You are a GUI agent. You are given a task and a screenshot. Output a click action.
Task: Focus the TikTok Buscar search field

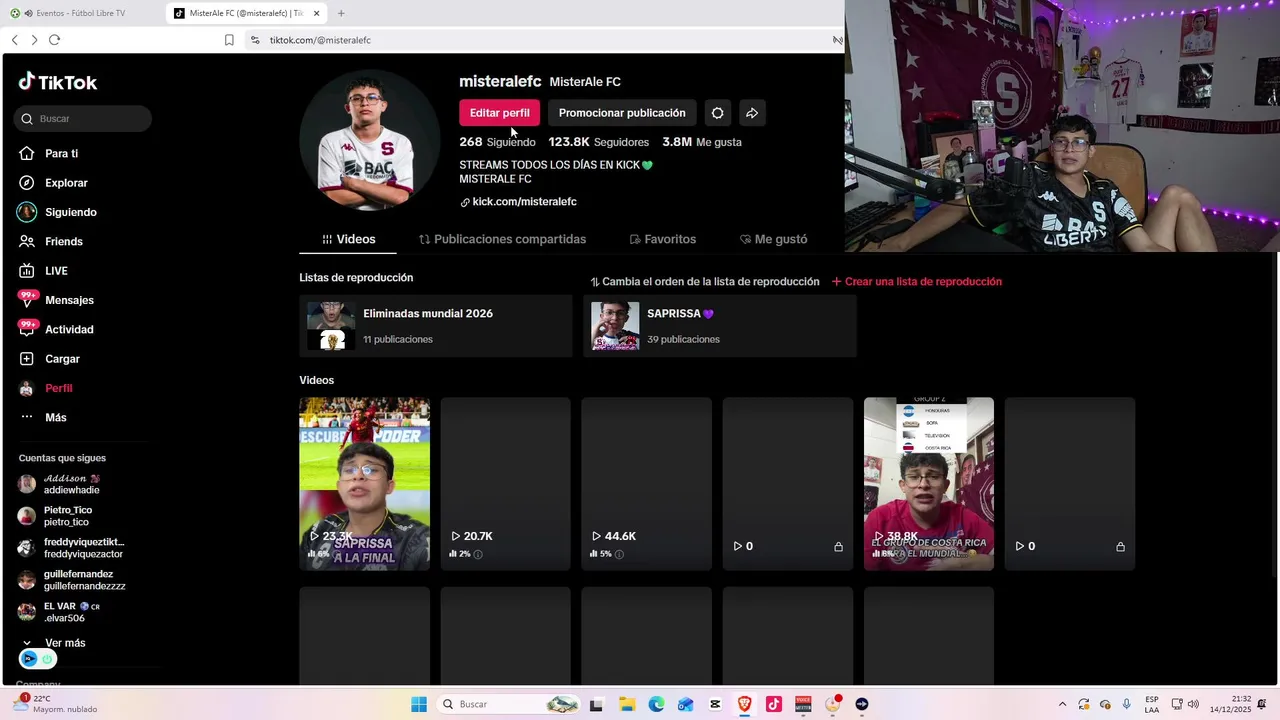(83, 119)
